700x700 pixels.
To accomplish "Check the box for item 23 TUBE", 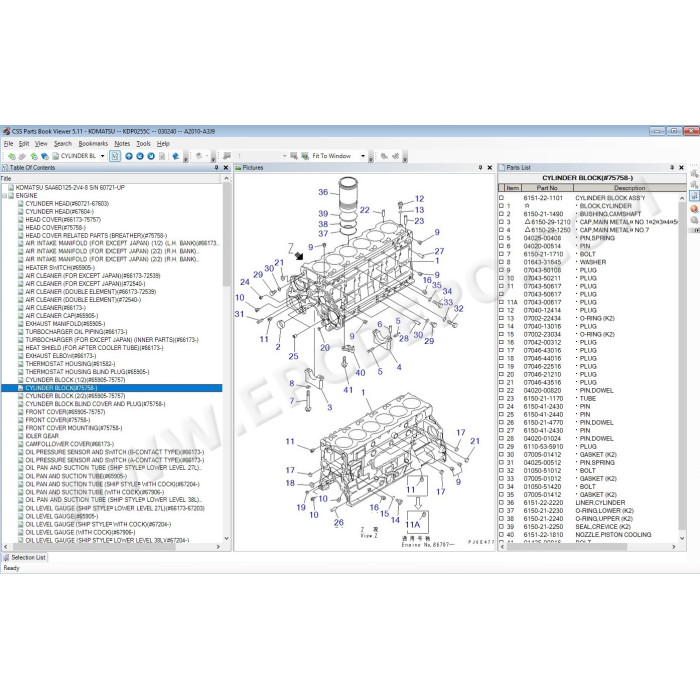I will coord(501,399).
